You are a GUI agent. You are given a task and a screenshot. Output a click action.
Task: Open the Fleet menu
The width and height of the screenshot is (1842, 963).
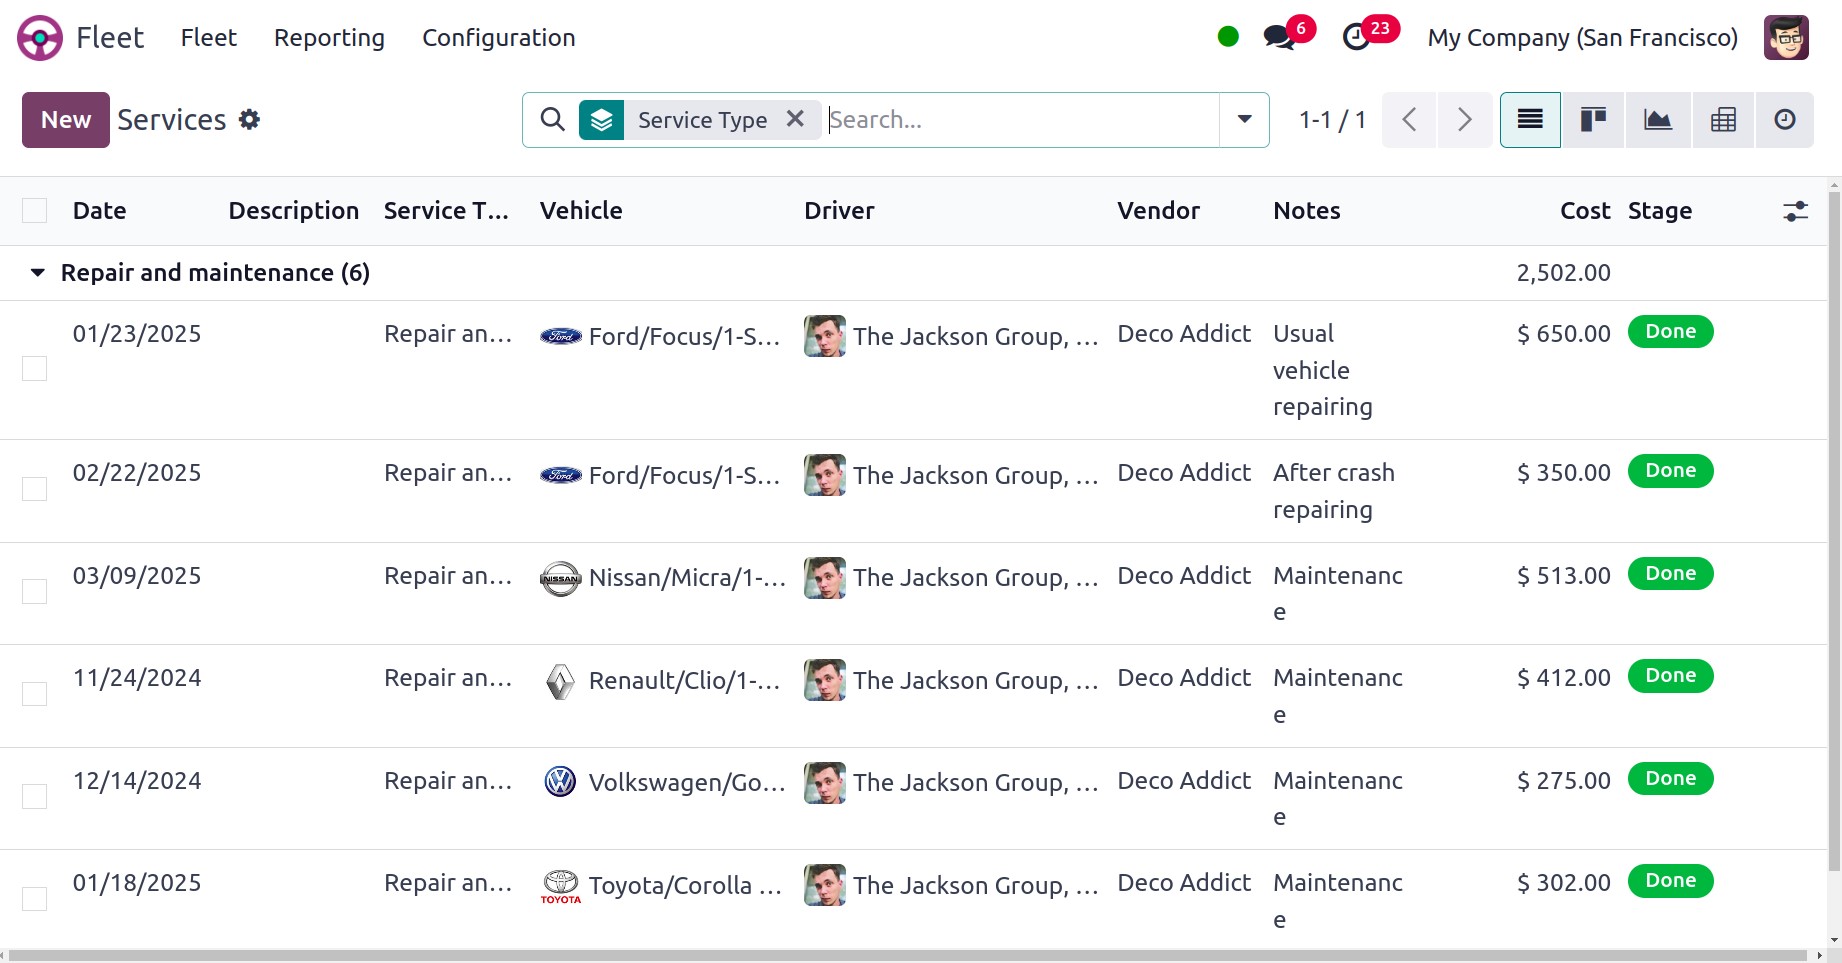(209, 38)
